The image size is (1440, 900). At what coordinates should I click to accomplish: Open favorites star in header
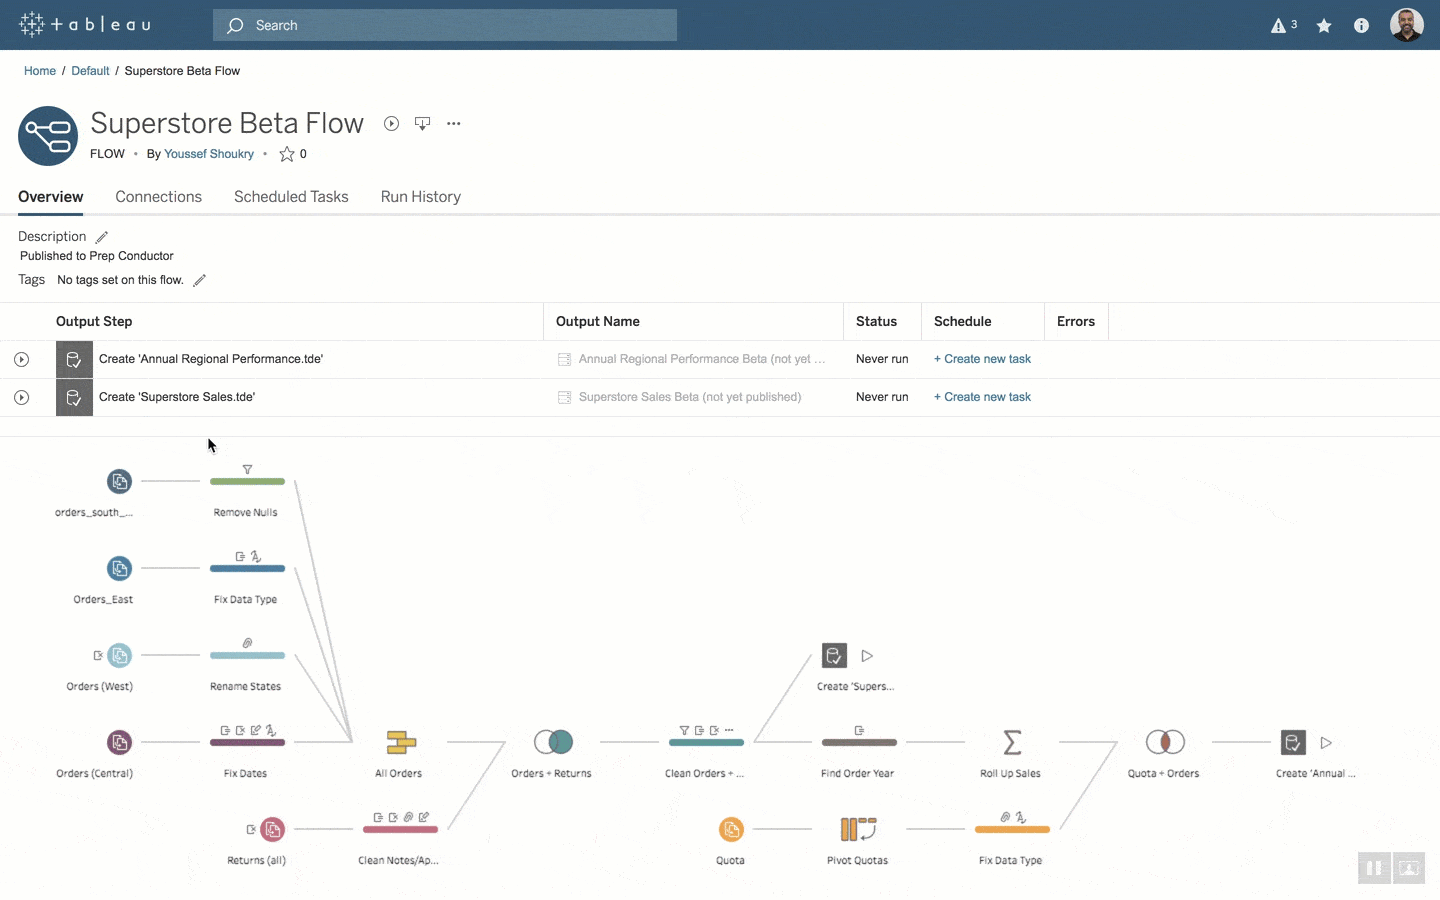click(1324, 26)
